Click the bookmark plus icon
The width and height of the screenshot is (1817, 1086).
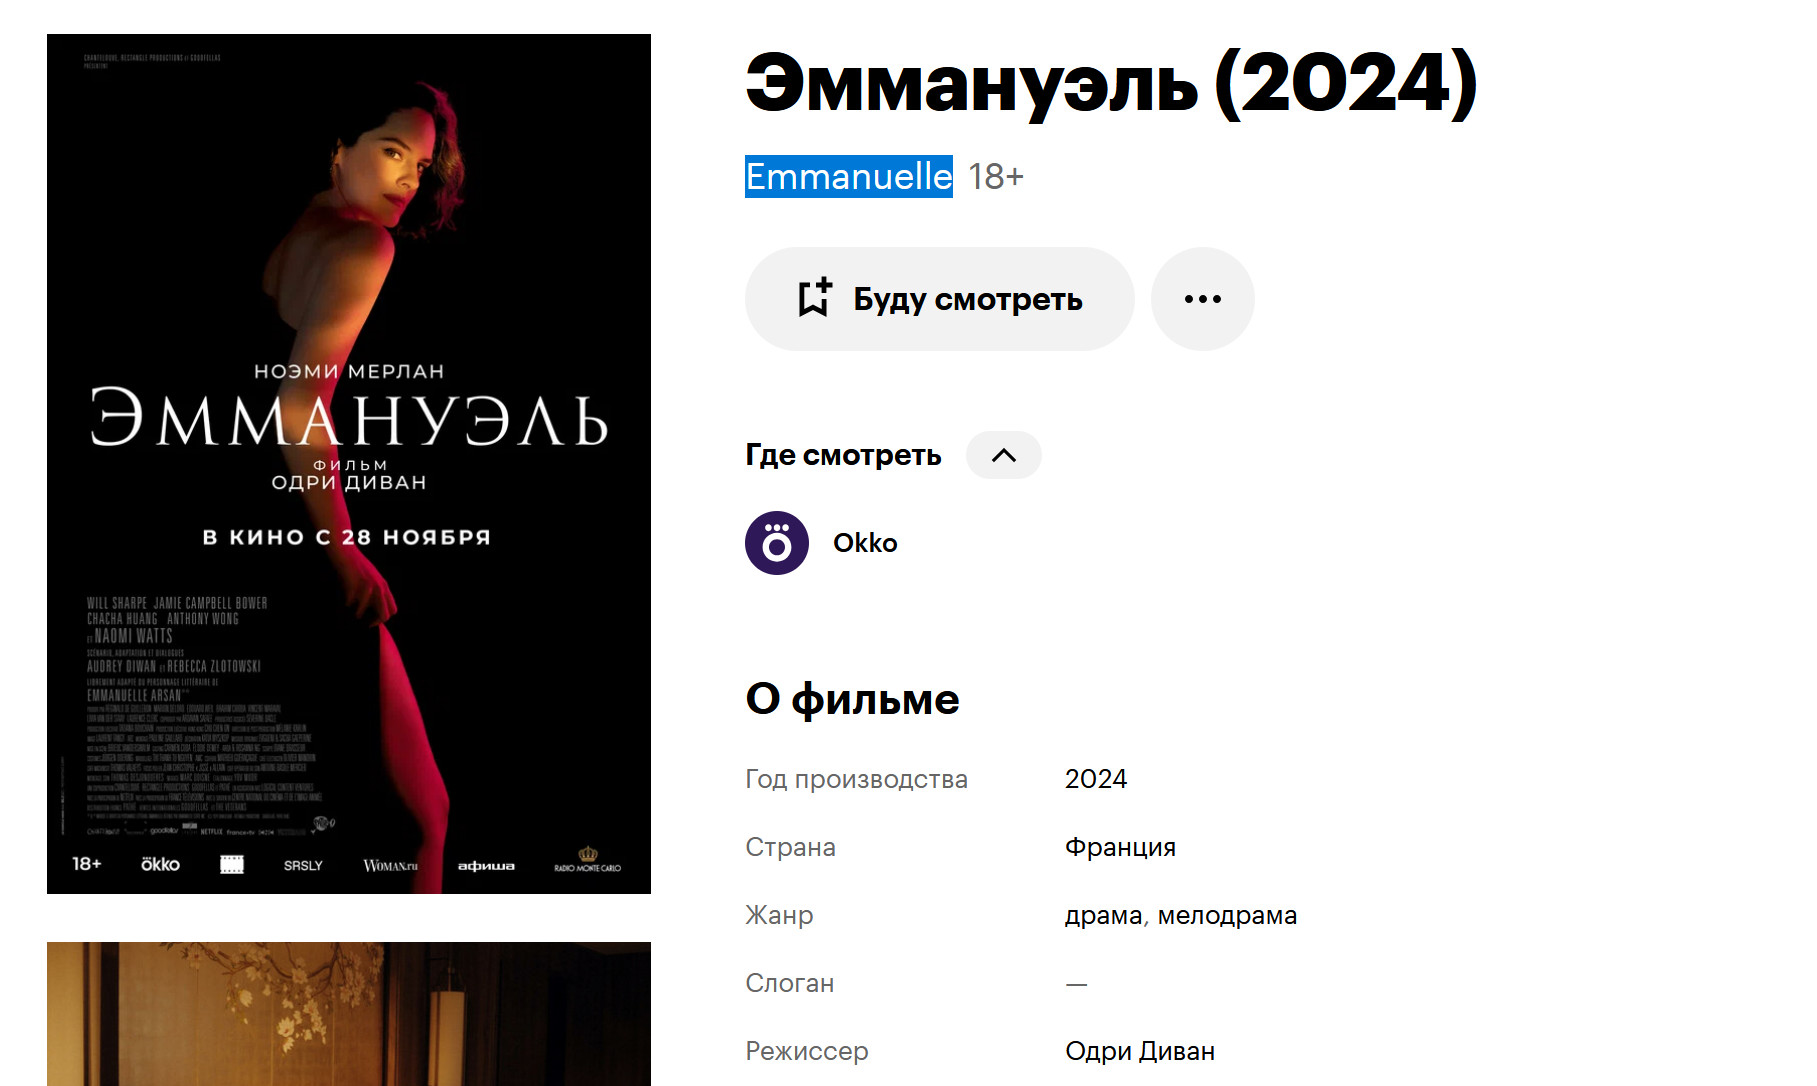(x=814, y=298)
